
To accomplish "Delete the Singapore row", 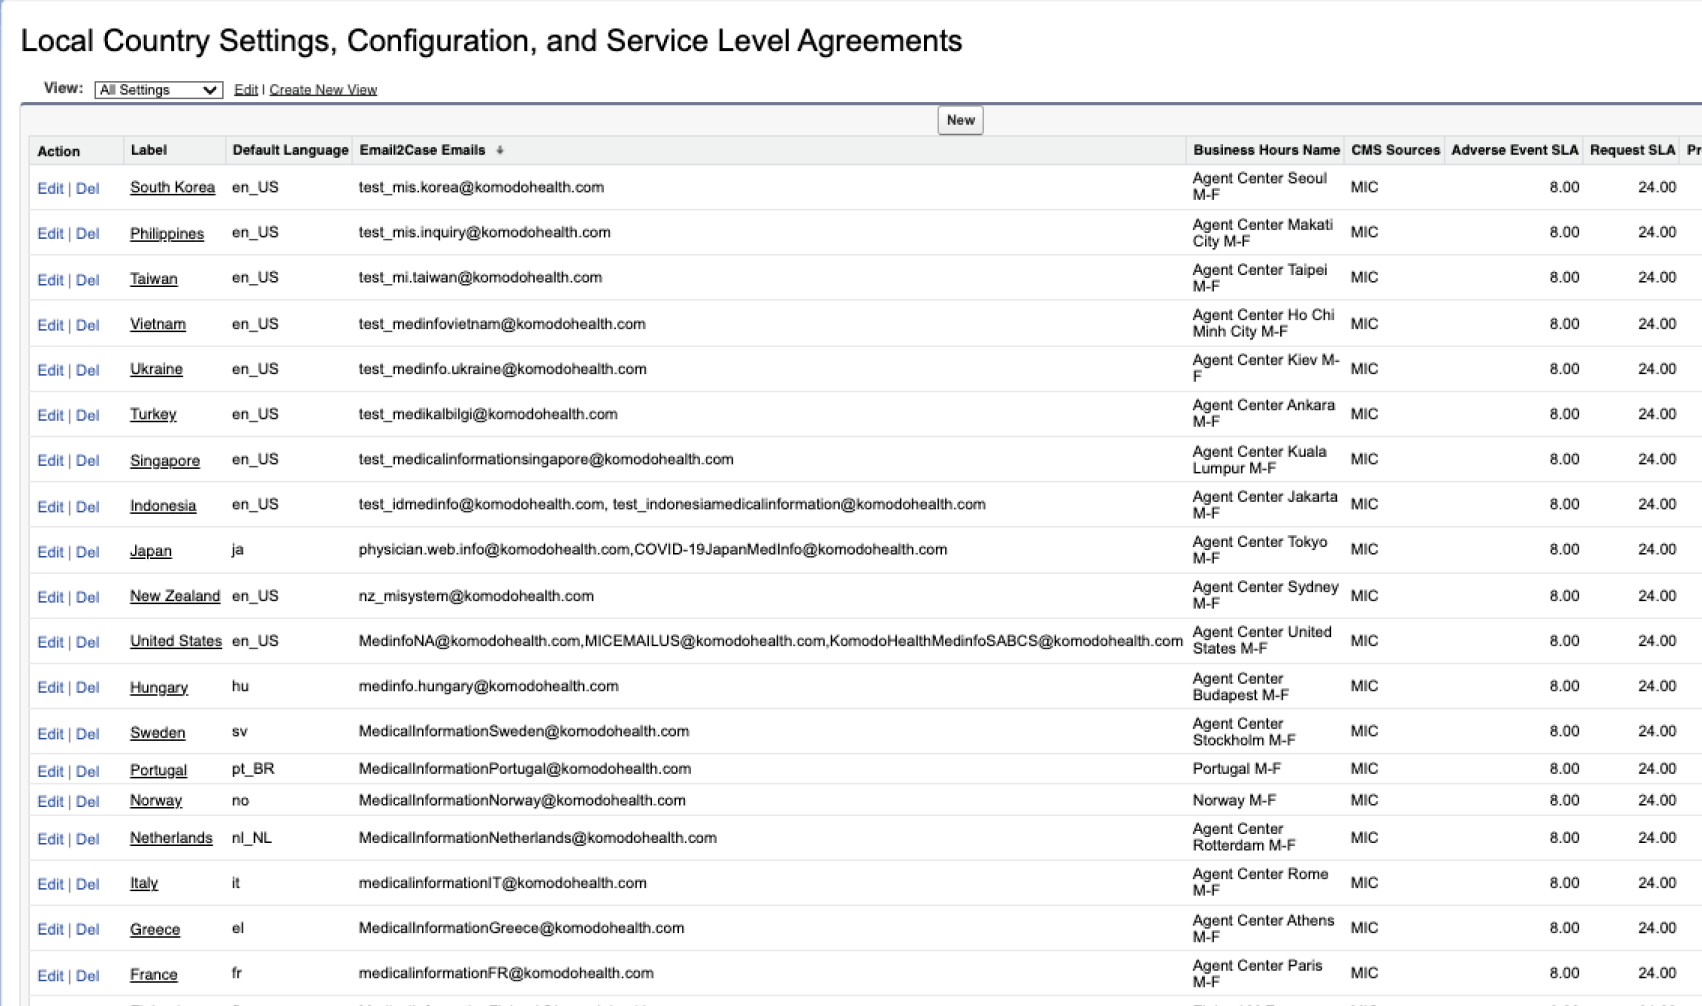I will point(88,460).
